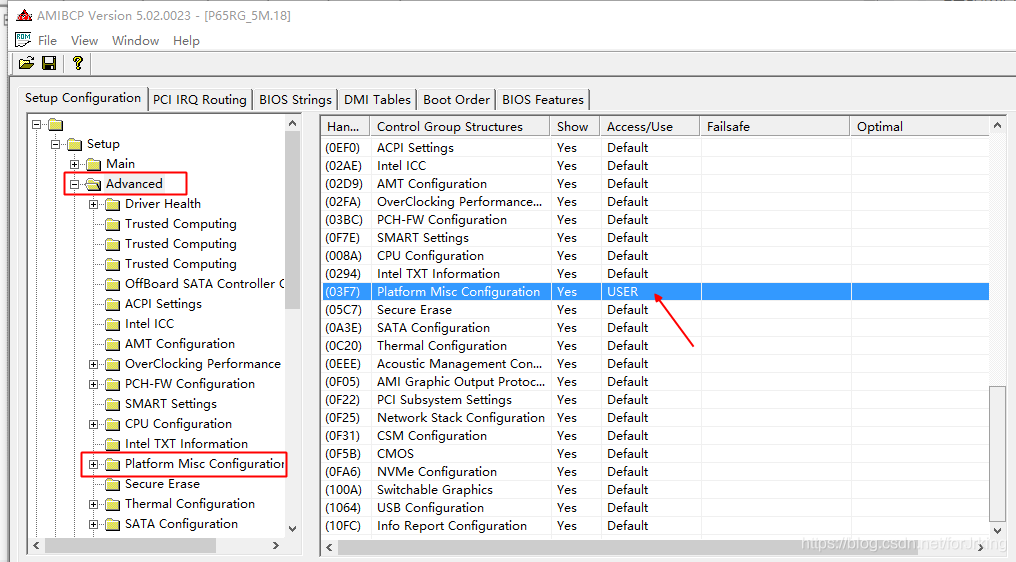The width and height of the screenshot is (1016, 562).
Task: Click the folder icon beside ACPI Settings
Action: click(113, 304)
